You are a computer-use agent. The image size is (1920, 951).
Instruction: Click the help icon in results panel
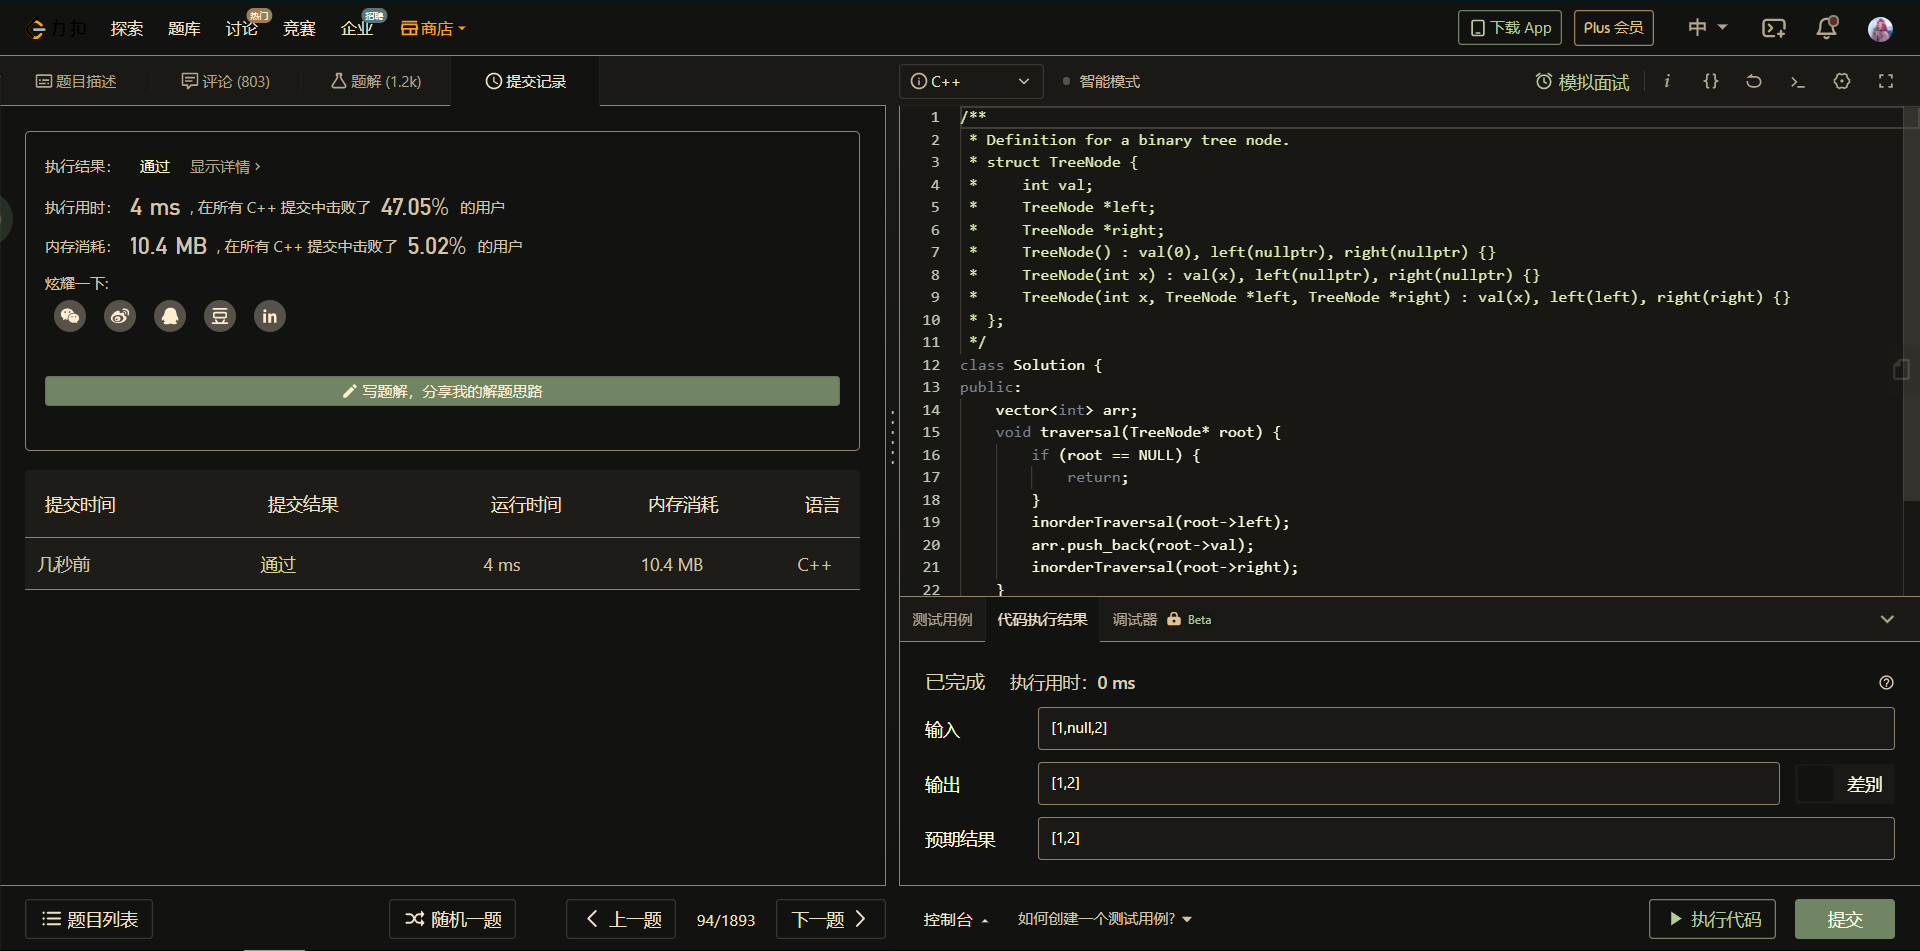click(x=1886, y=683)
